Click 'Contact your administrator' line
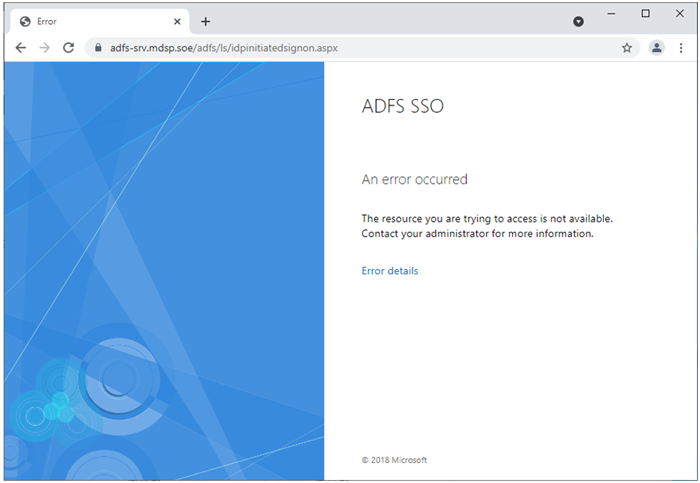700x483 pixels. click(477, 233)
